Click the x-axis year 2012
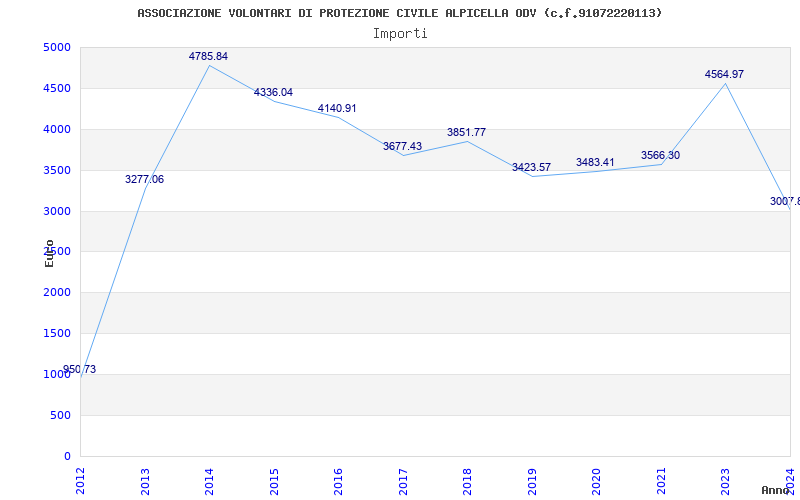 [x=80, y=481]
